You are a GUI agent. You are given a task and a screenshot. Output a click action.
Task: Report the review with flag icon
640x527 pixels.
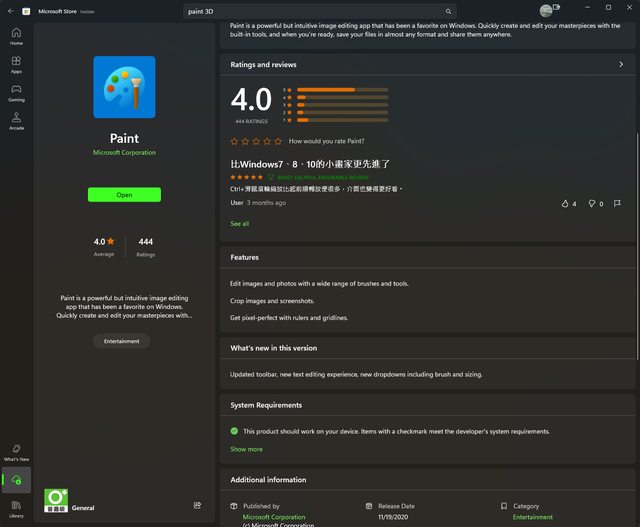click(x=617, y=203)
